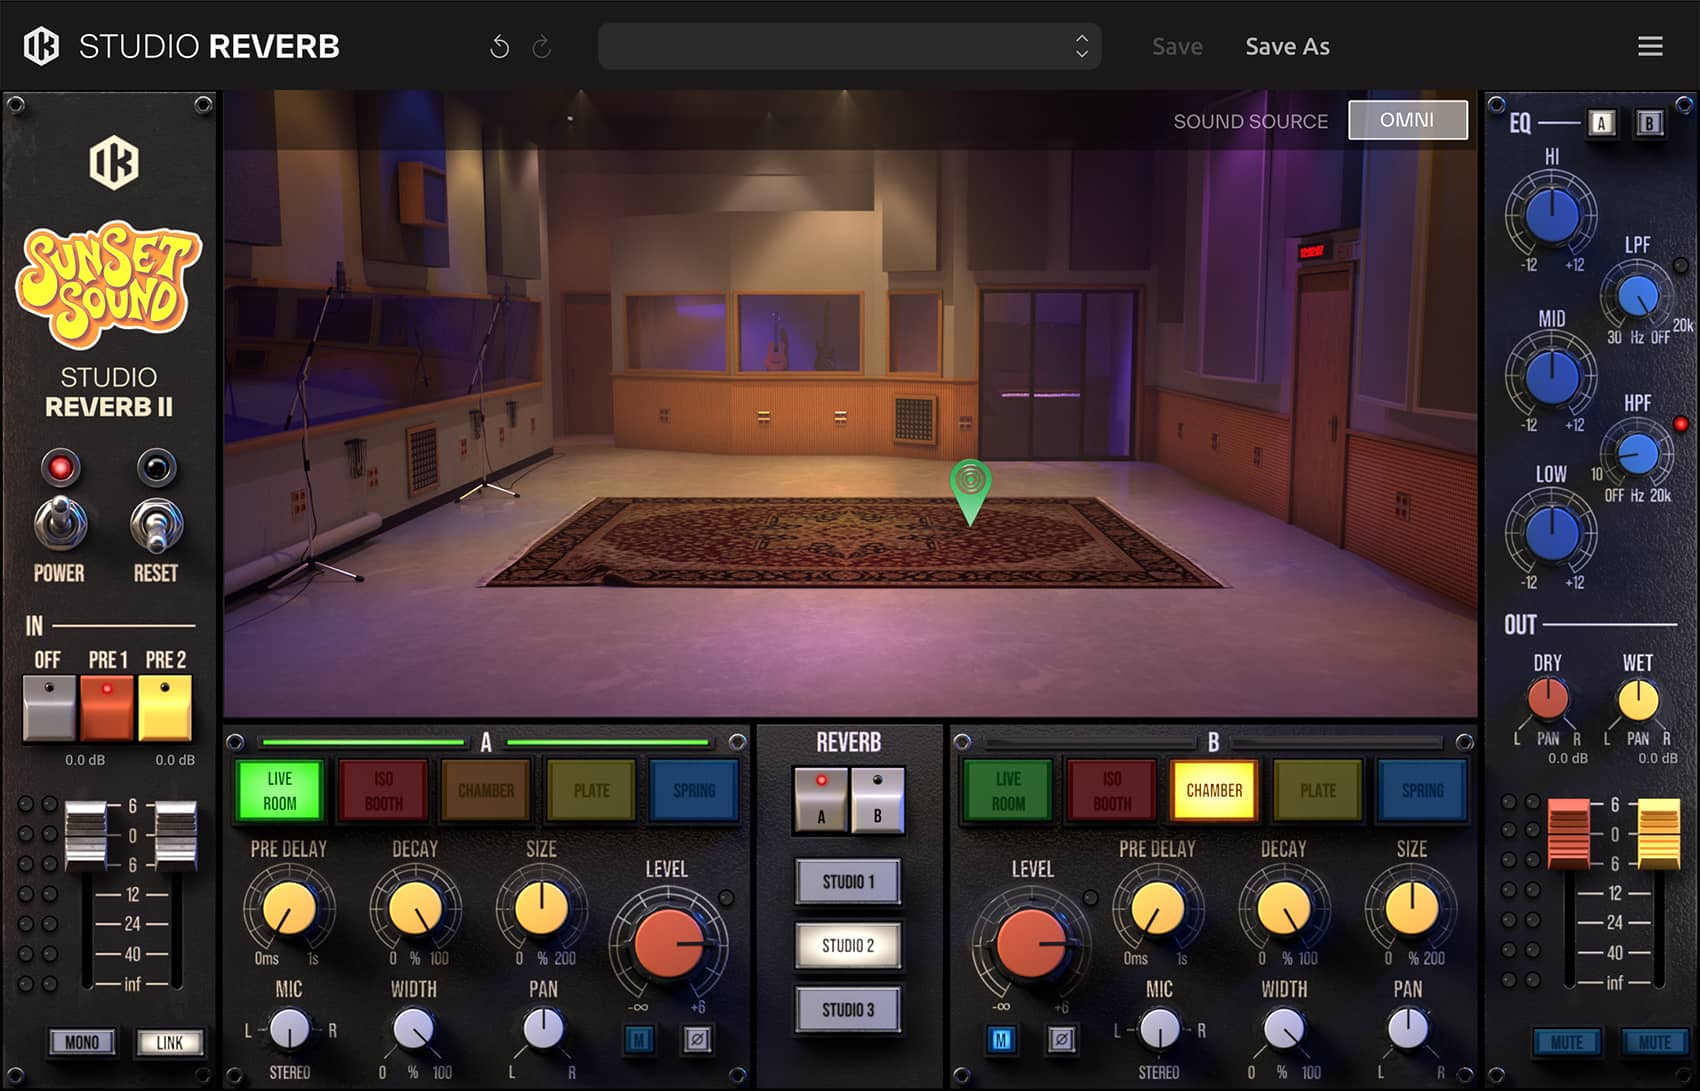Choose the STUDIO 3 button
1700x1091 pixels.
pyautogui.click(x=848, y=1009)
